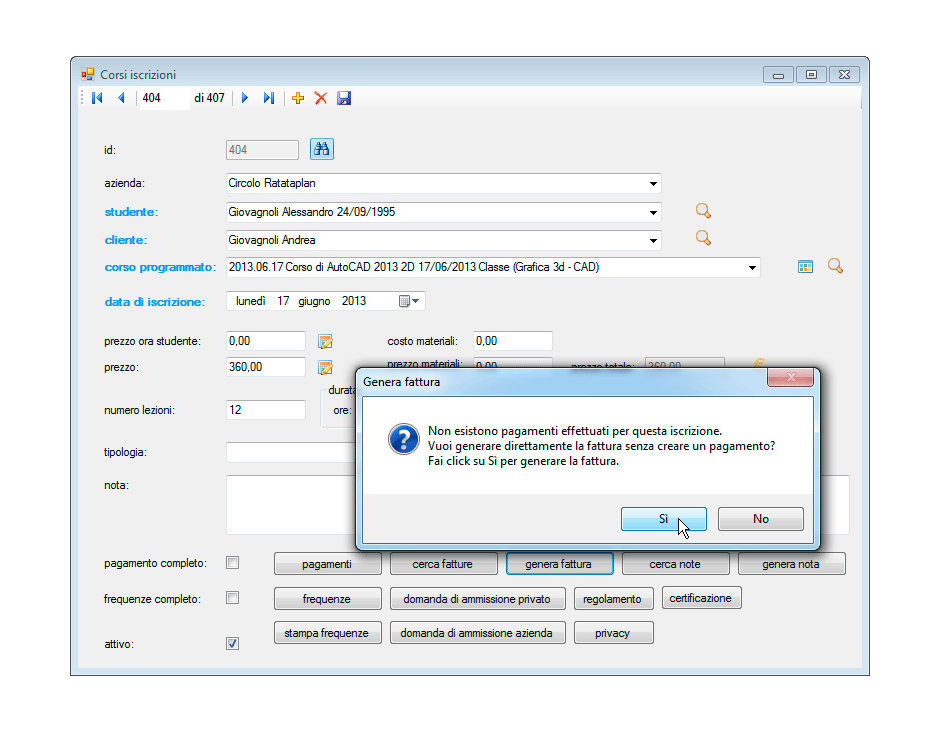This screenshot has width=940, height=732.
Task: Click binoculars search icon beside id
Action: pos(322,149)
